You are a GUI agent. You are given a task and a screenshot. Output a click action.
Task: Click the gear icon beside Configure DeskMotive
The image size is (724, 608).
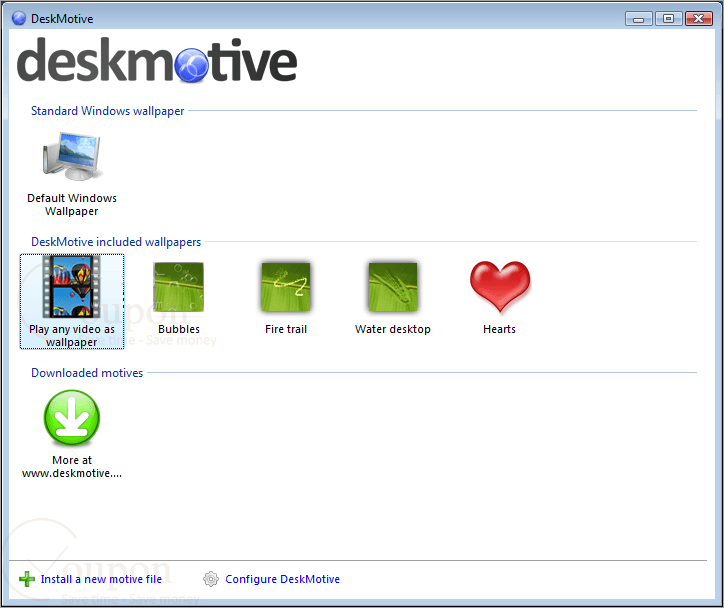211,579
